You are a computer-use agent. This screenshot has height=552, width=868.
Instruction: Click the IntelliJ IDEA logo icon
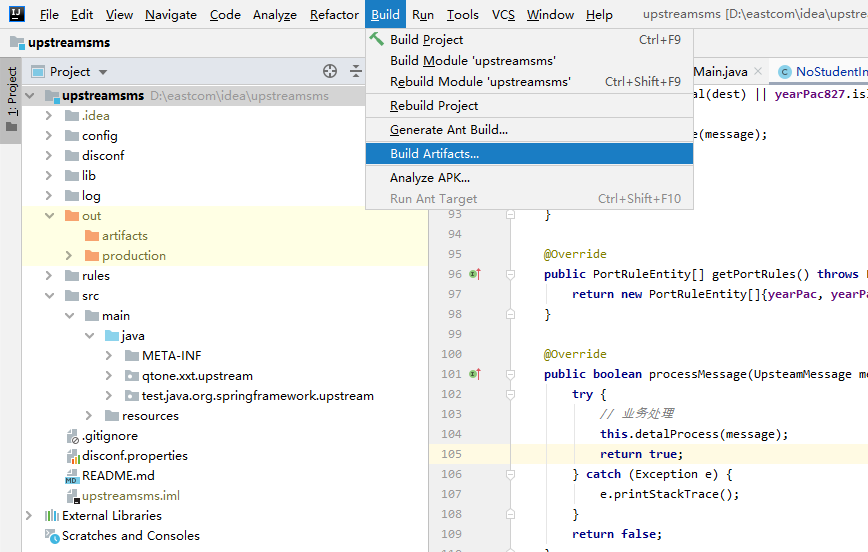coord(17,13)
